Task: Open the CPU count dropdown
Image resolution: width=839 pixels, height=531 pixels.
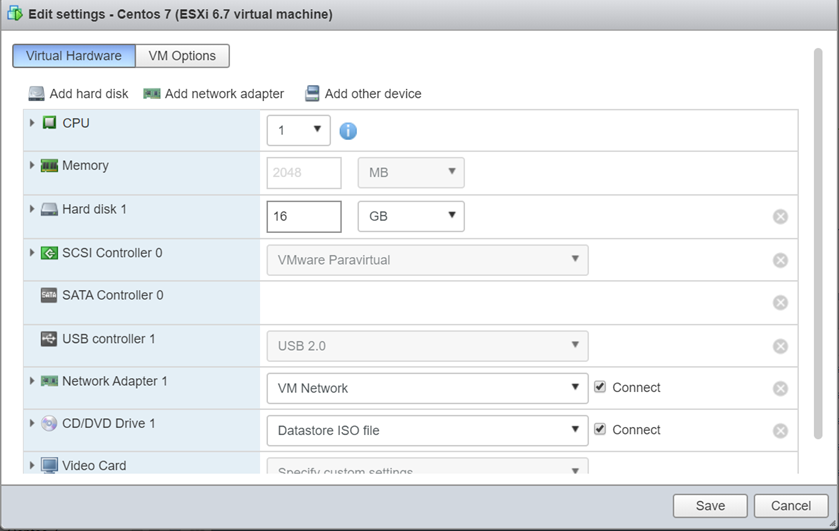Action: click(x=299, y=130)
